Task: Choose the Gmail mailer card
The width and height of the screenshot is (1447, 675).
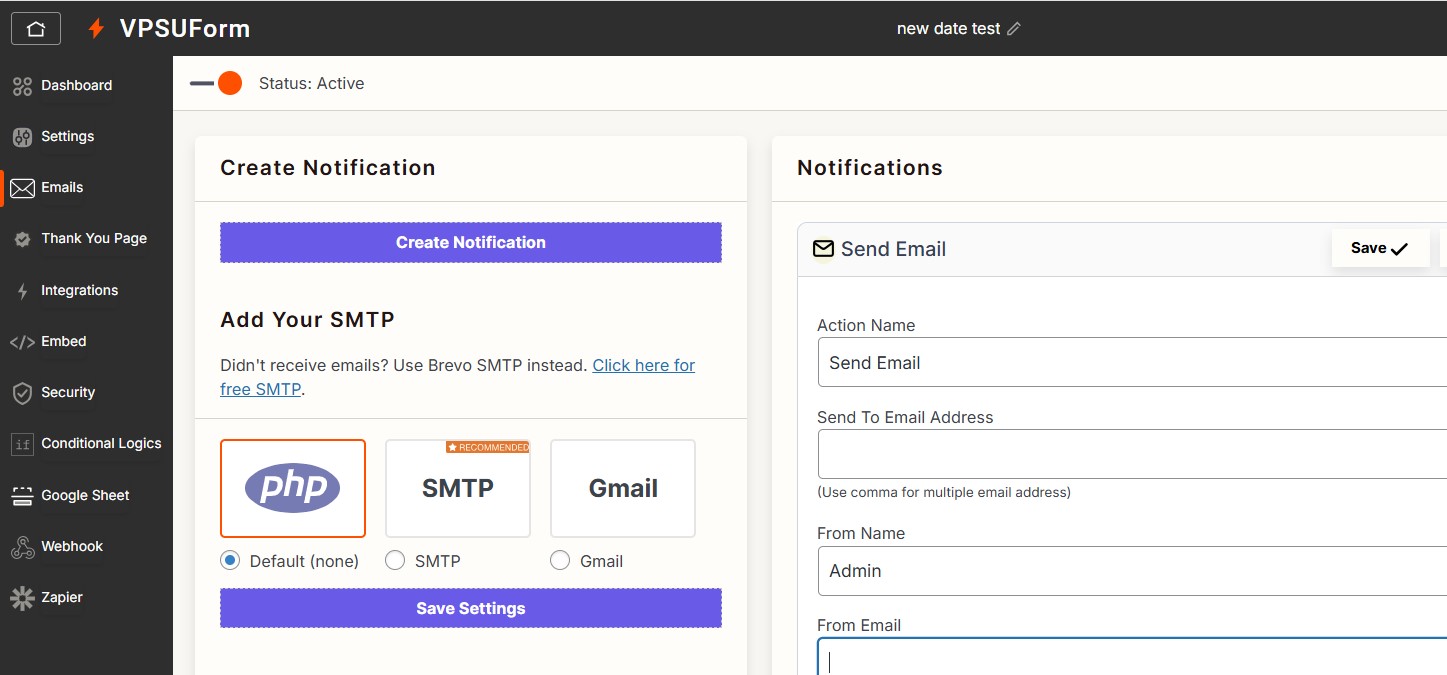Action: tap(623, 489)
